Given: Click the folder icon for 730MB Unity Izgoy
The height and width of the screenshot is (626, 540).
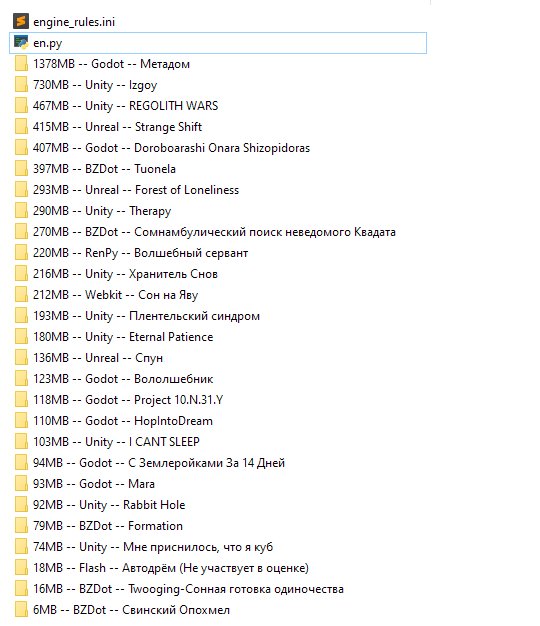Looking at the screenshot, I should [x=21, y=85].
